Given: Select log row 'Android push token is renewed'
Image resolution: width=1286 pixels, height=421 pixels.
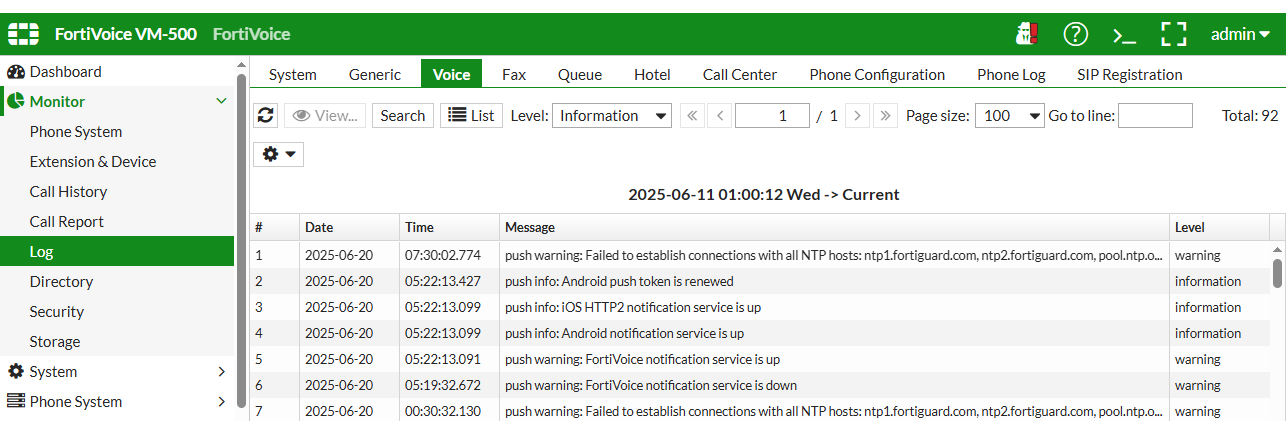Looking at the screenshot, I should coord(760,281).
